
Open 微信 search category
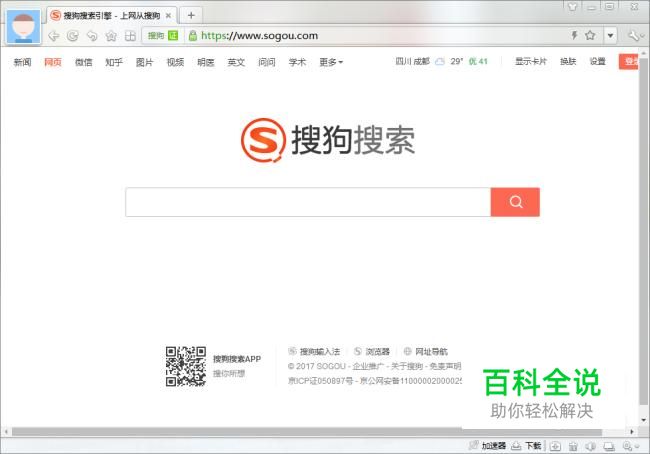point(83,62)
